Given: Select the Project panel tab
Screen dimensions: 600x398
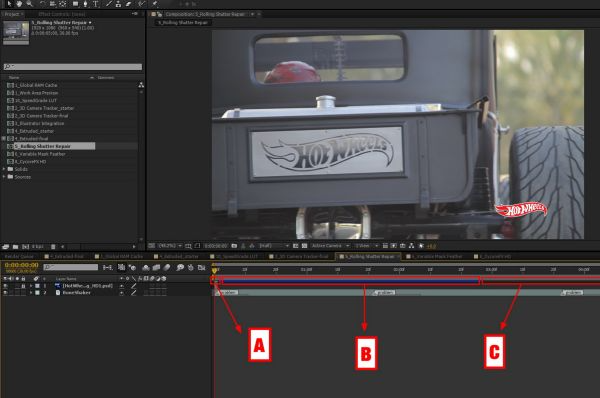Looking at the screenshot, I should coord(14,14).
